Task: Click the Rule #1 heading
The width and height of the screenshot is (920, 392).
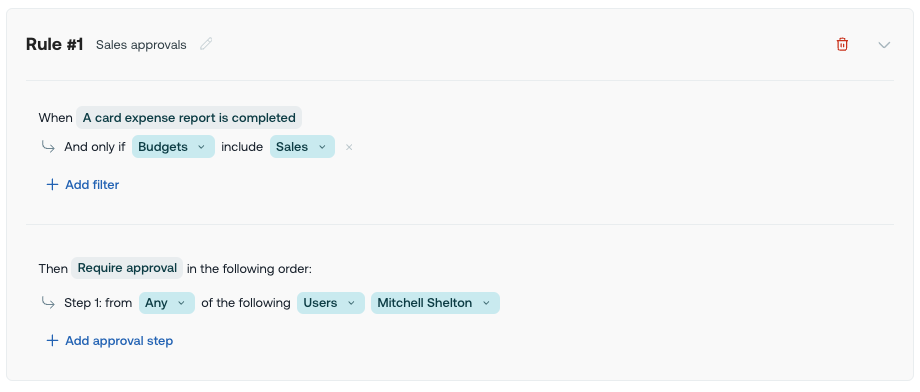Action: click(x=55, y=44)
